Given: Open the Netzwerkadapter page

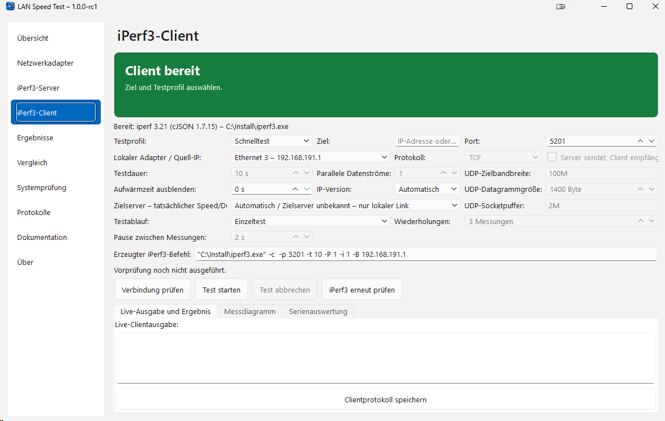Looking at the screenshot, I should pos(56,63).
